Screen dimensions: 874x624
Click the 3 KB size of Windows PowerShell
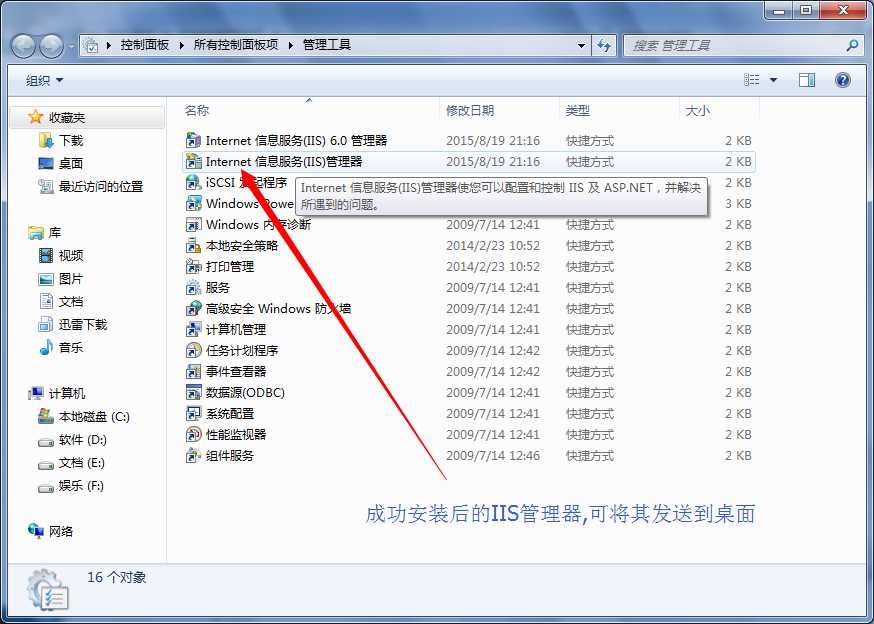[x=738, y=204]
